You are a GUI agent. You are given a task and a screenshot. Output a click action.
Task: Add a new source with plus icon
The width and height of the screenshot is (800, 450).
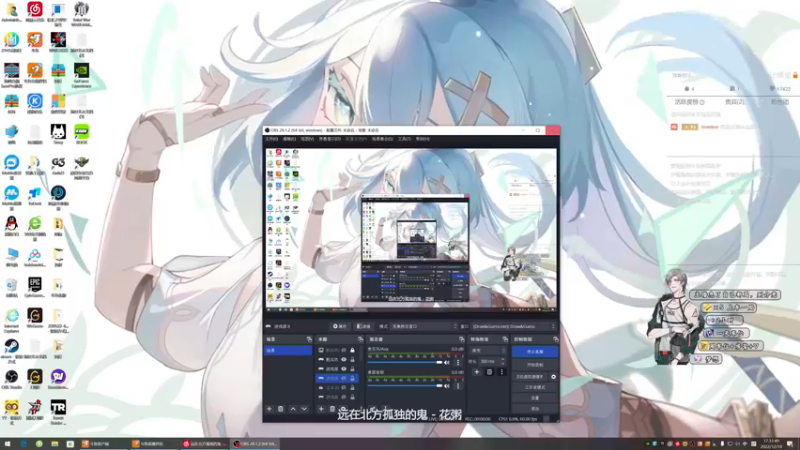(321, 409)
